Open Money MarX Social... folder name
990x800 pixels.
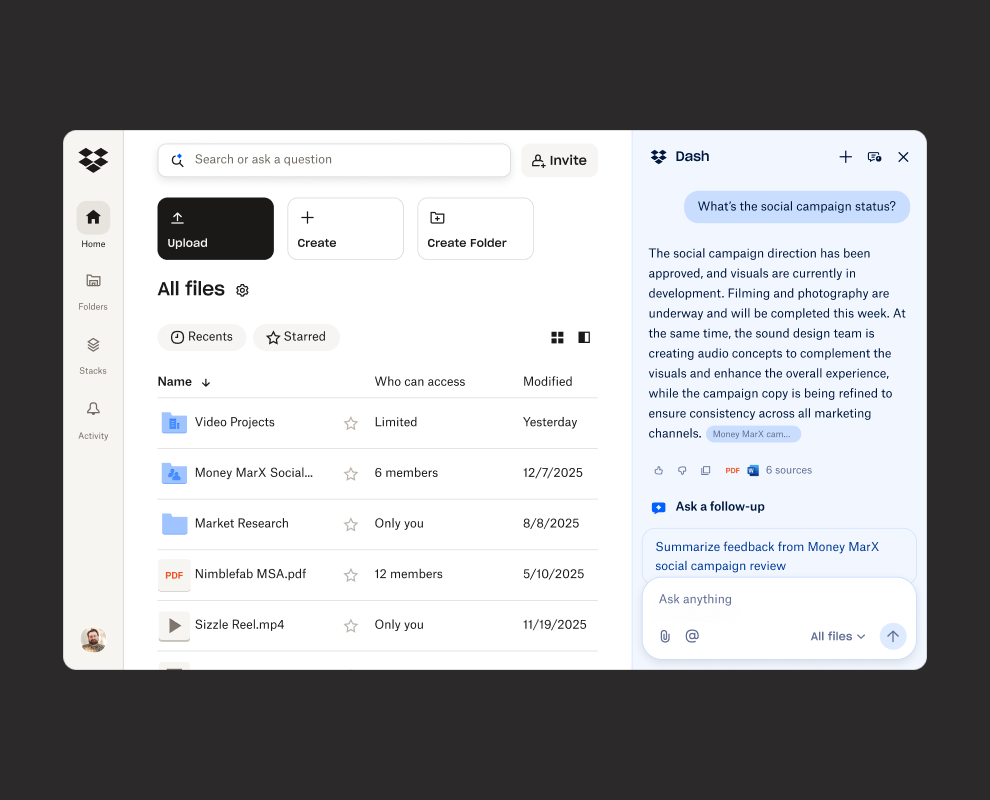pyautogui.click(x=254, y=472)
